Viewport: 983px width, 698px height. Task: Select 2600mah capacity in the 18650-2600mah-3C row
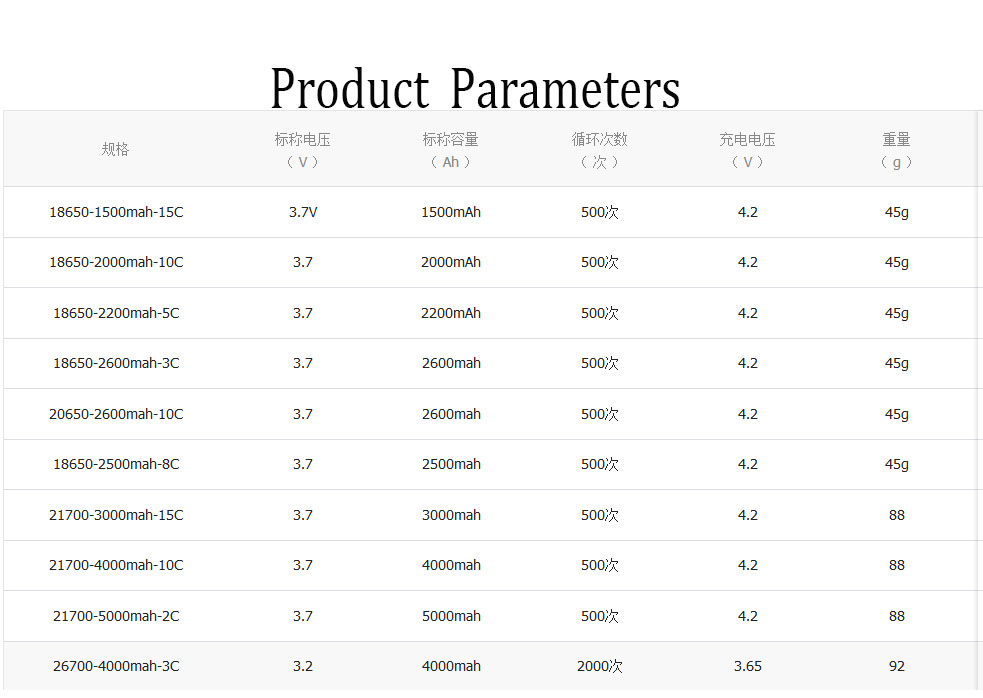click(x=451, y=363)
